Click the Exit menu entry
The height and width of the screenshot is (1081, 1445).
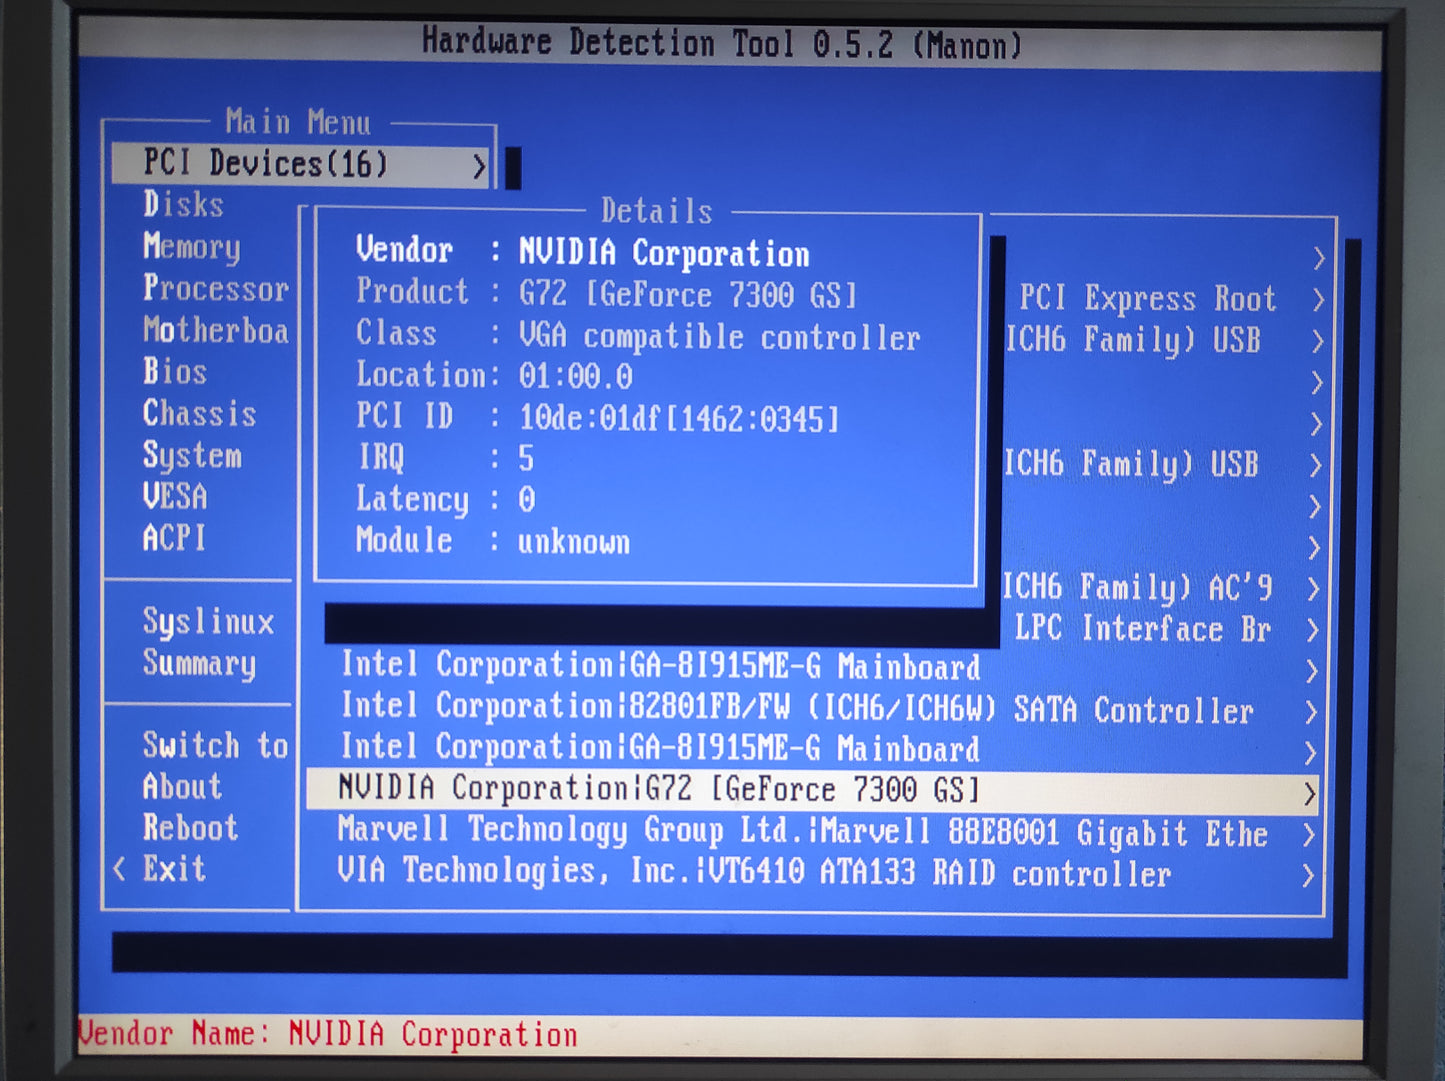coord(174,869)
